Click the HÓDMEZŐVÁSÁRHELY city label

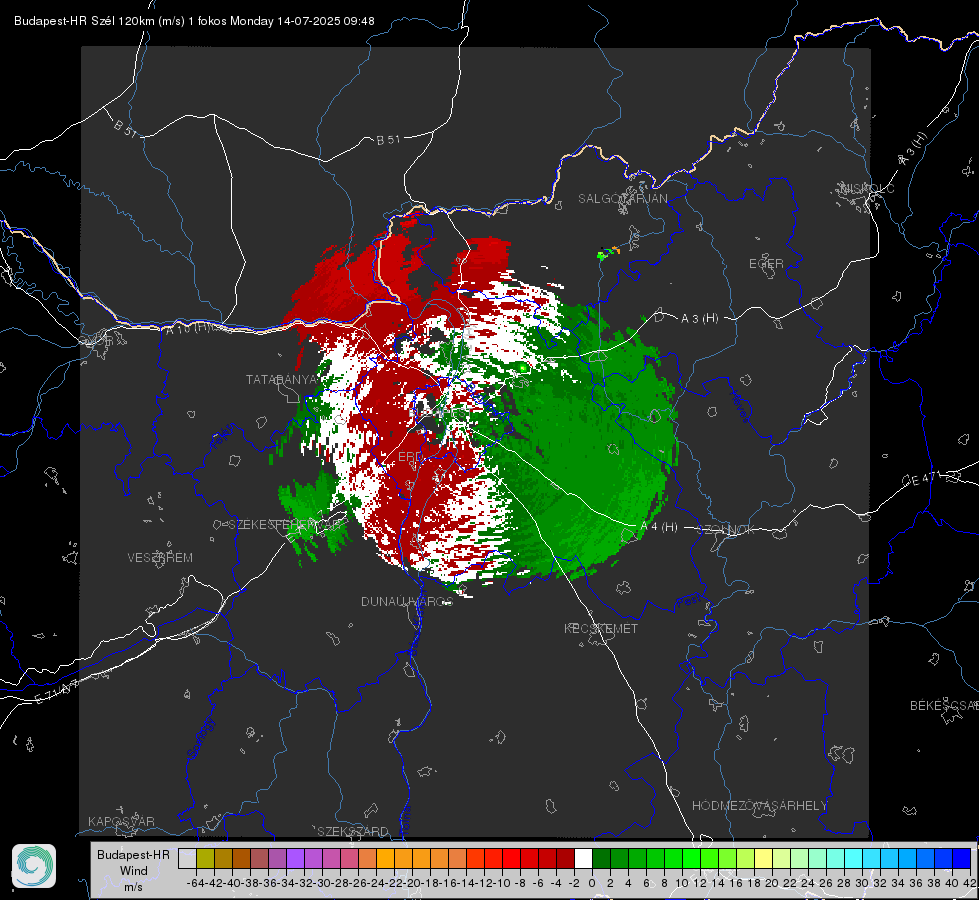tap(759, 806)
